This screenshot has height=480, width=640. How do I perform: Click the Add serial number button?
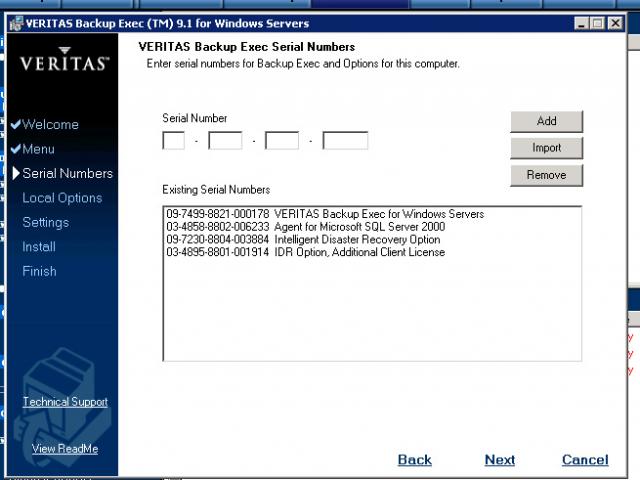[547, 121]
